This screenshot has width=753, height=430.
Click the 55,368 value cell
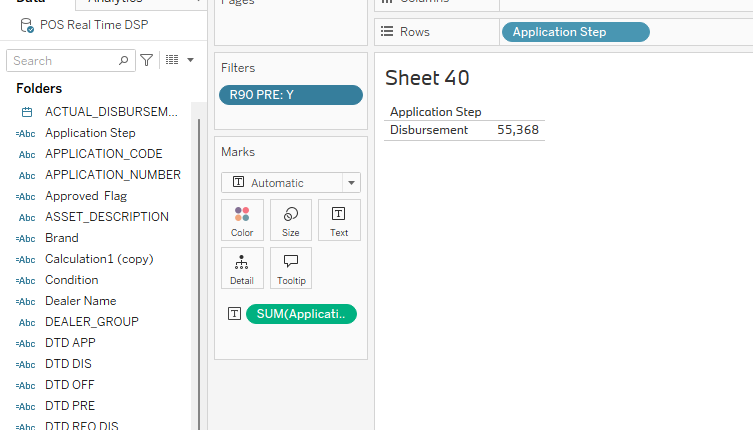coord(518,130)
